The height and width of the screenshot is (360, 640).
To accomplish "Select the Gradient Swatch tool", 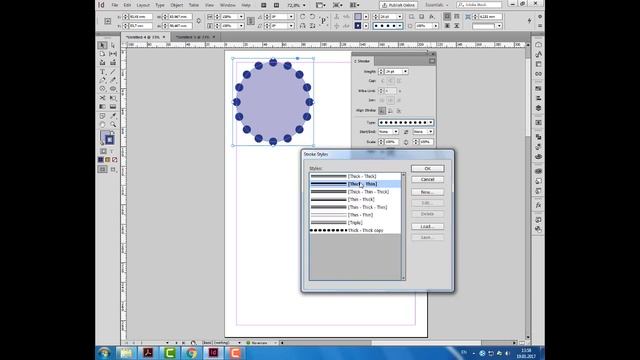I will click(102, 107).
